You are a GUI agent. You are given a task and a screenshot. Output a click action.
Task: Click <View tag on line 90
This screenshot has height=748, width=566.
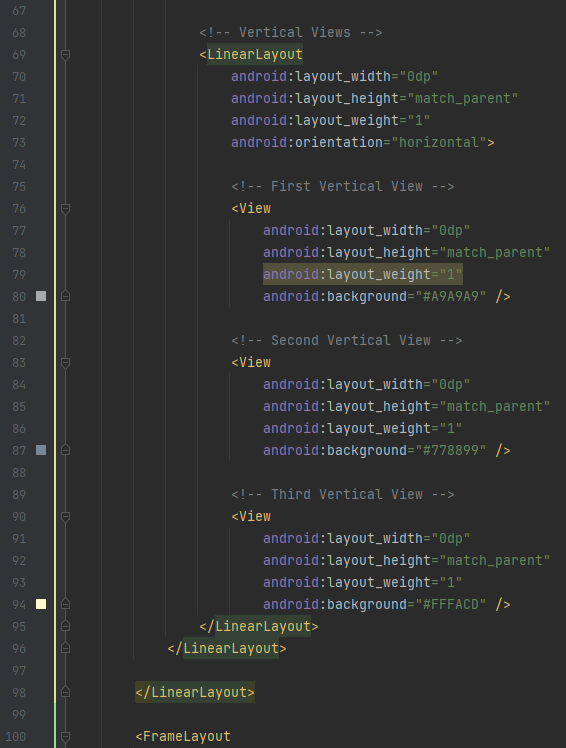coord(251,517)
